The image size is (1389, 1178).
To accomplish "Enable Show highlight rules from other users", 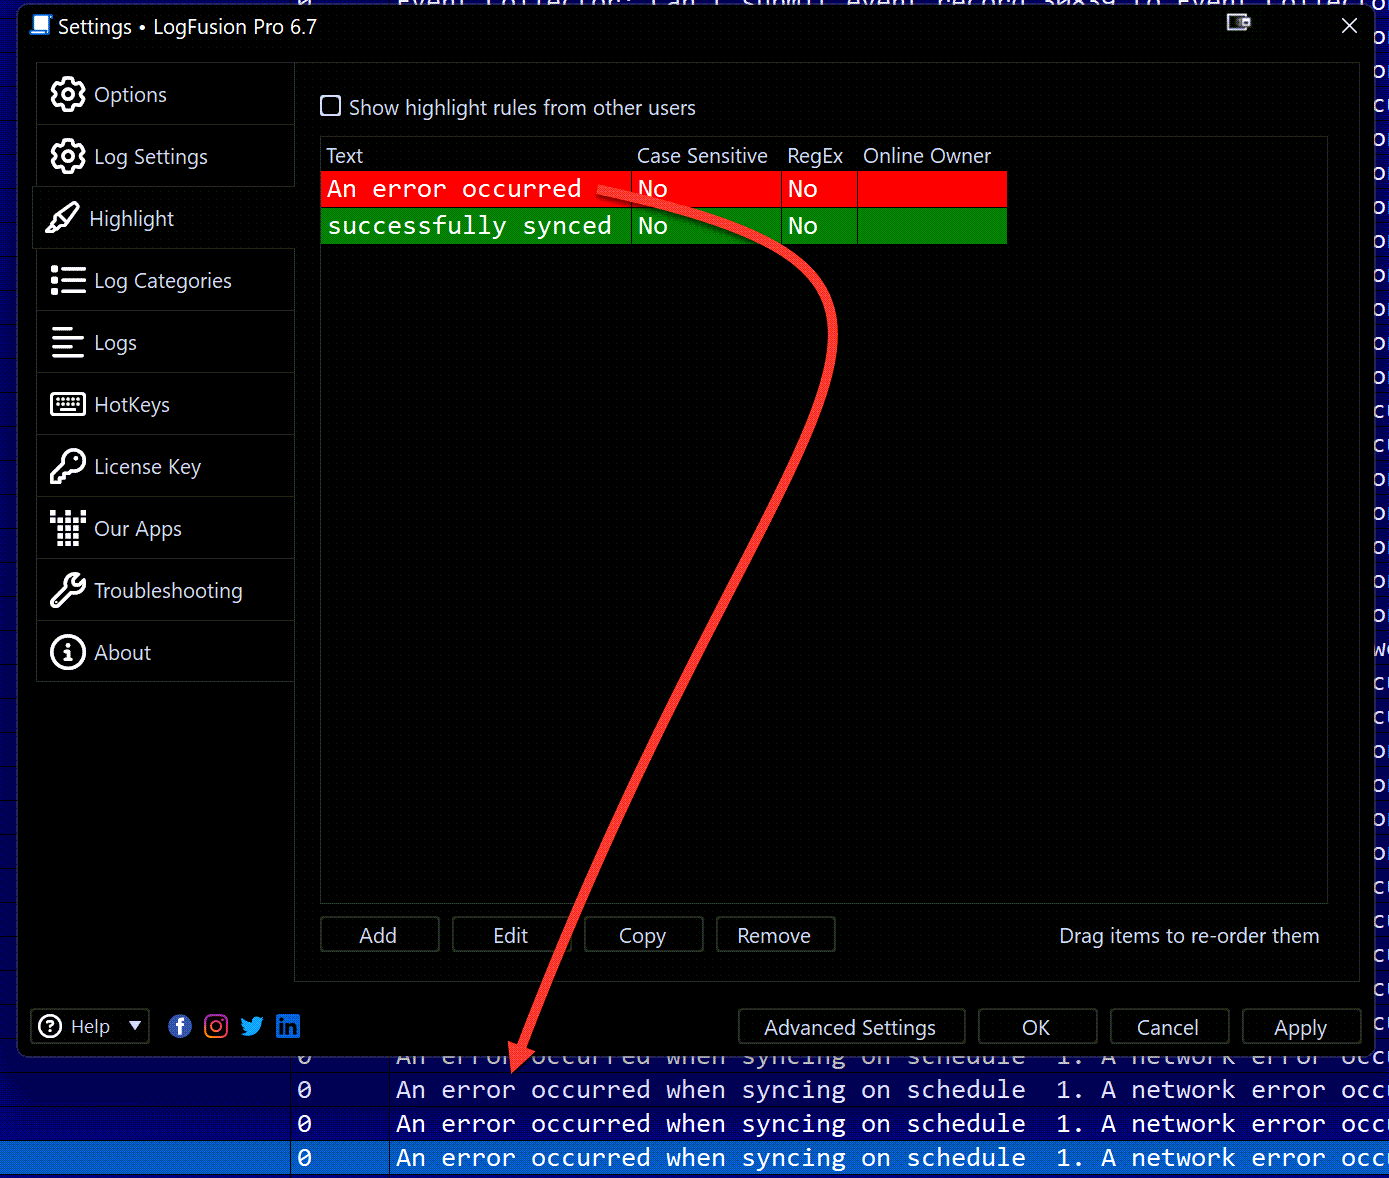I will [331, 107].
